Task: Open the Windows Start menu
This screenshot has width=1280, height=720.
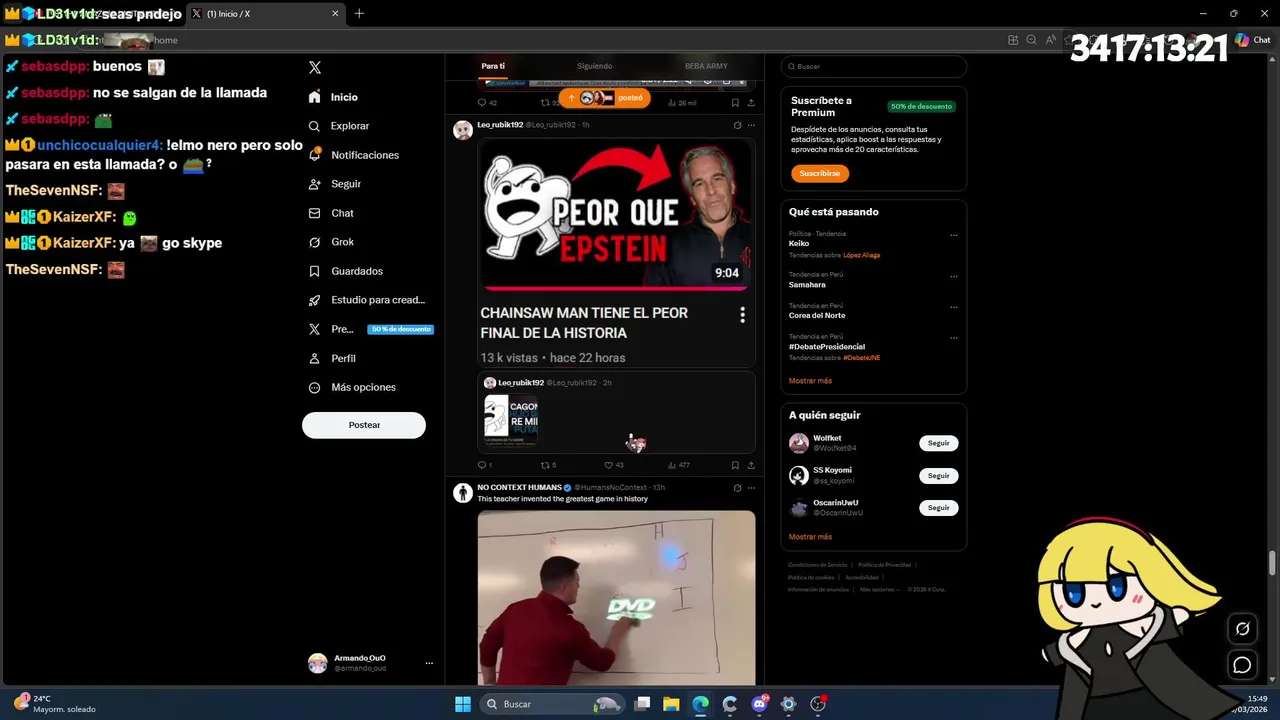Action: 463,704
